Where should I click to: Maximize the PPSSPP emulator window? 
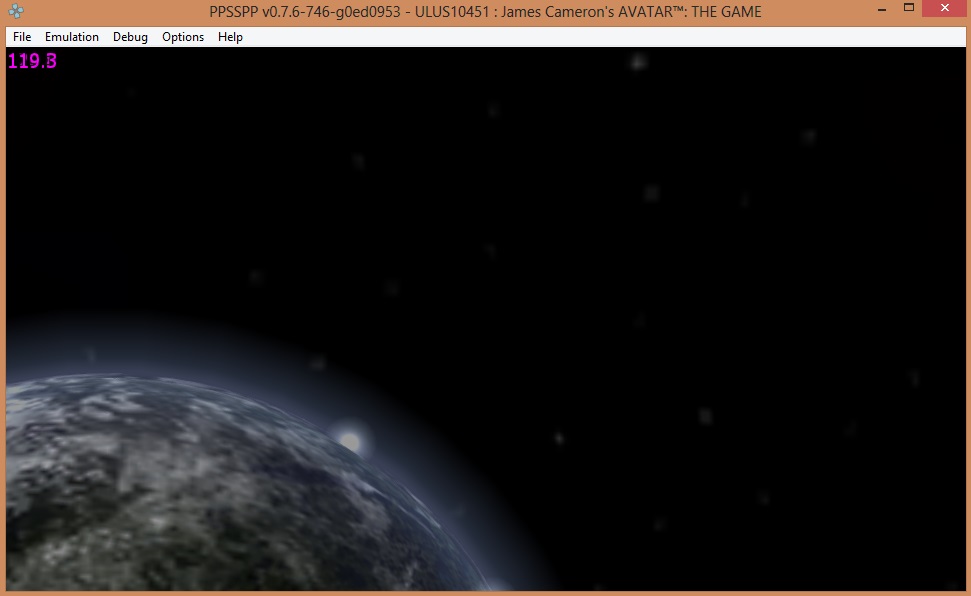point(908,8)
